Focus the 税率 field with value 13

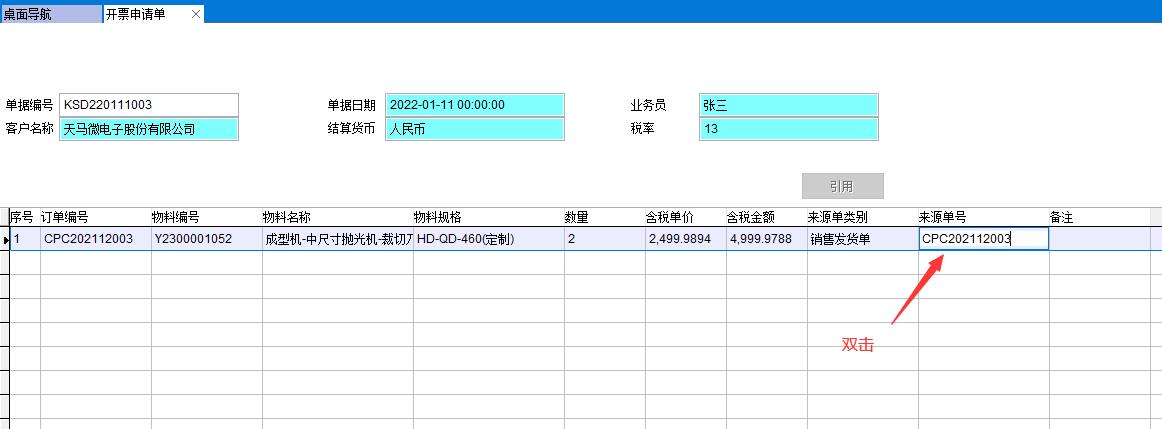coord(788,129)
